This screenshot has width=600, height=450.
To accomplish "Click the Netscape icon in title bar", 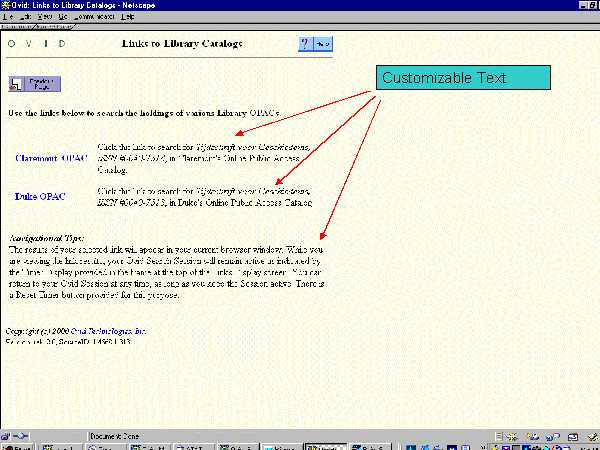I will (x=5, y=5).
